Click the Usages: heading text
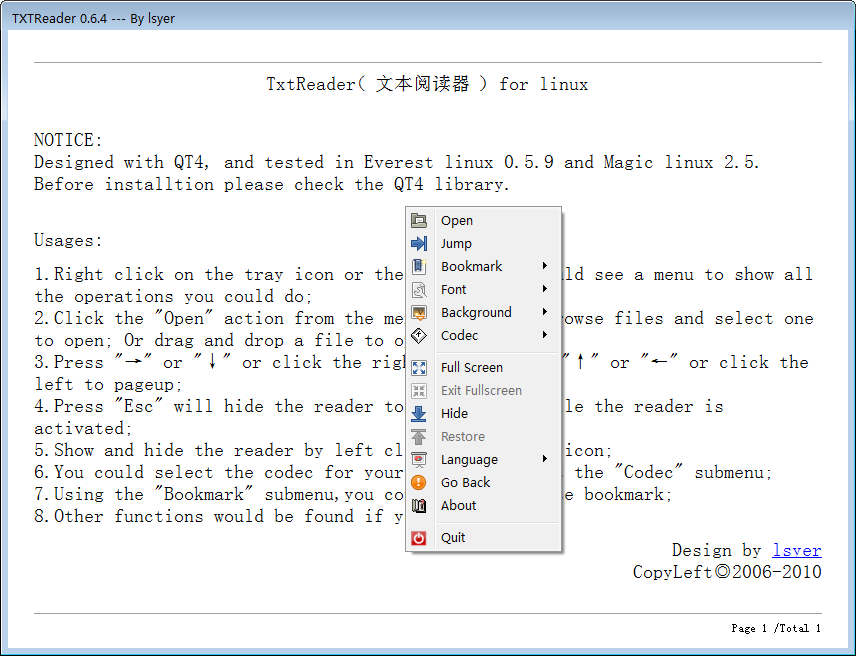 tap(68, 240)
